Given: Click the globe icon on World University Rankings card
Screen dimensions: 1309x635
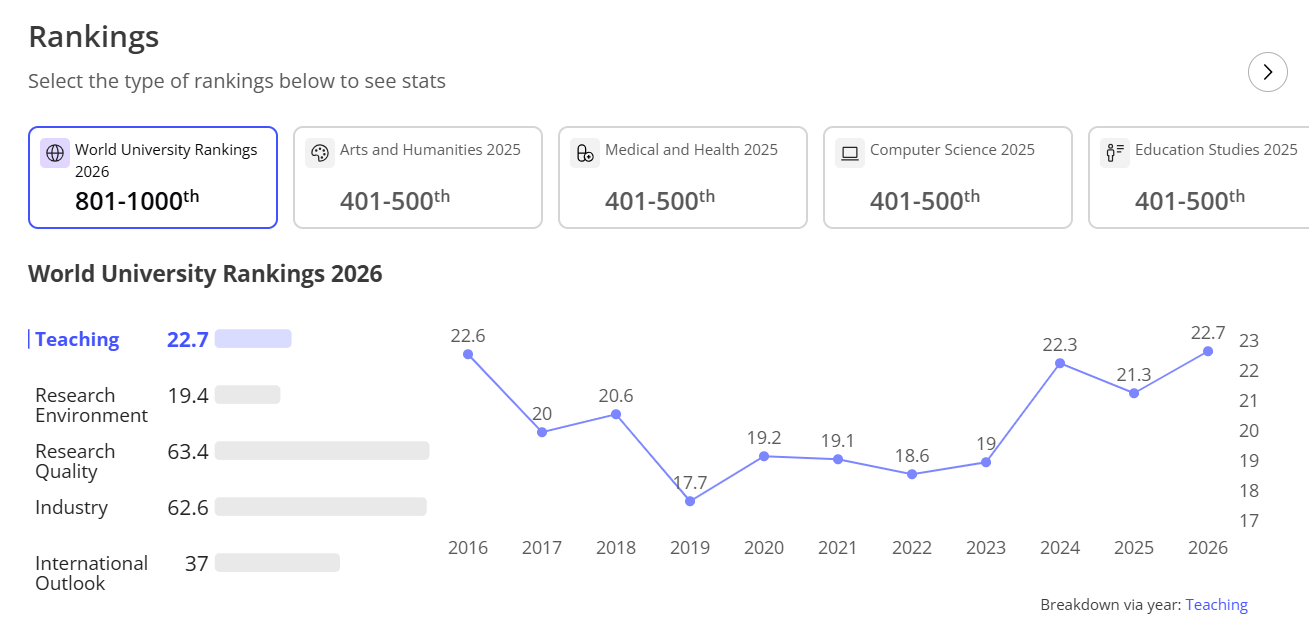Looking at the screenshot, I should tap(55, 153).
